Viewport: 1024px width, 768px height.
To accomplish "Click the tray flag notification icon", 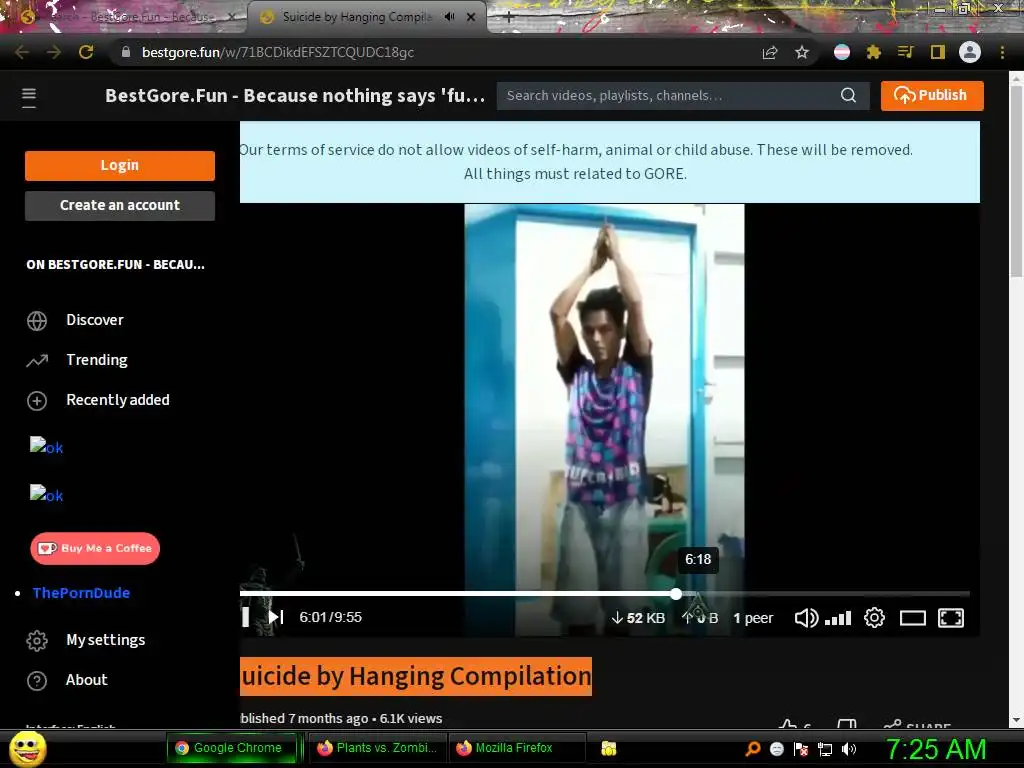I will click(x=801, y=749).
